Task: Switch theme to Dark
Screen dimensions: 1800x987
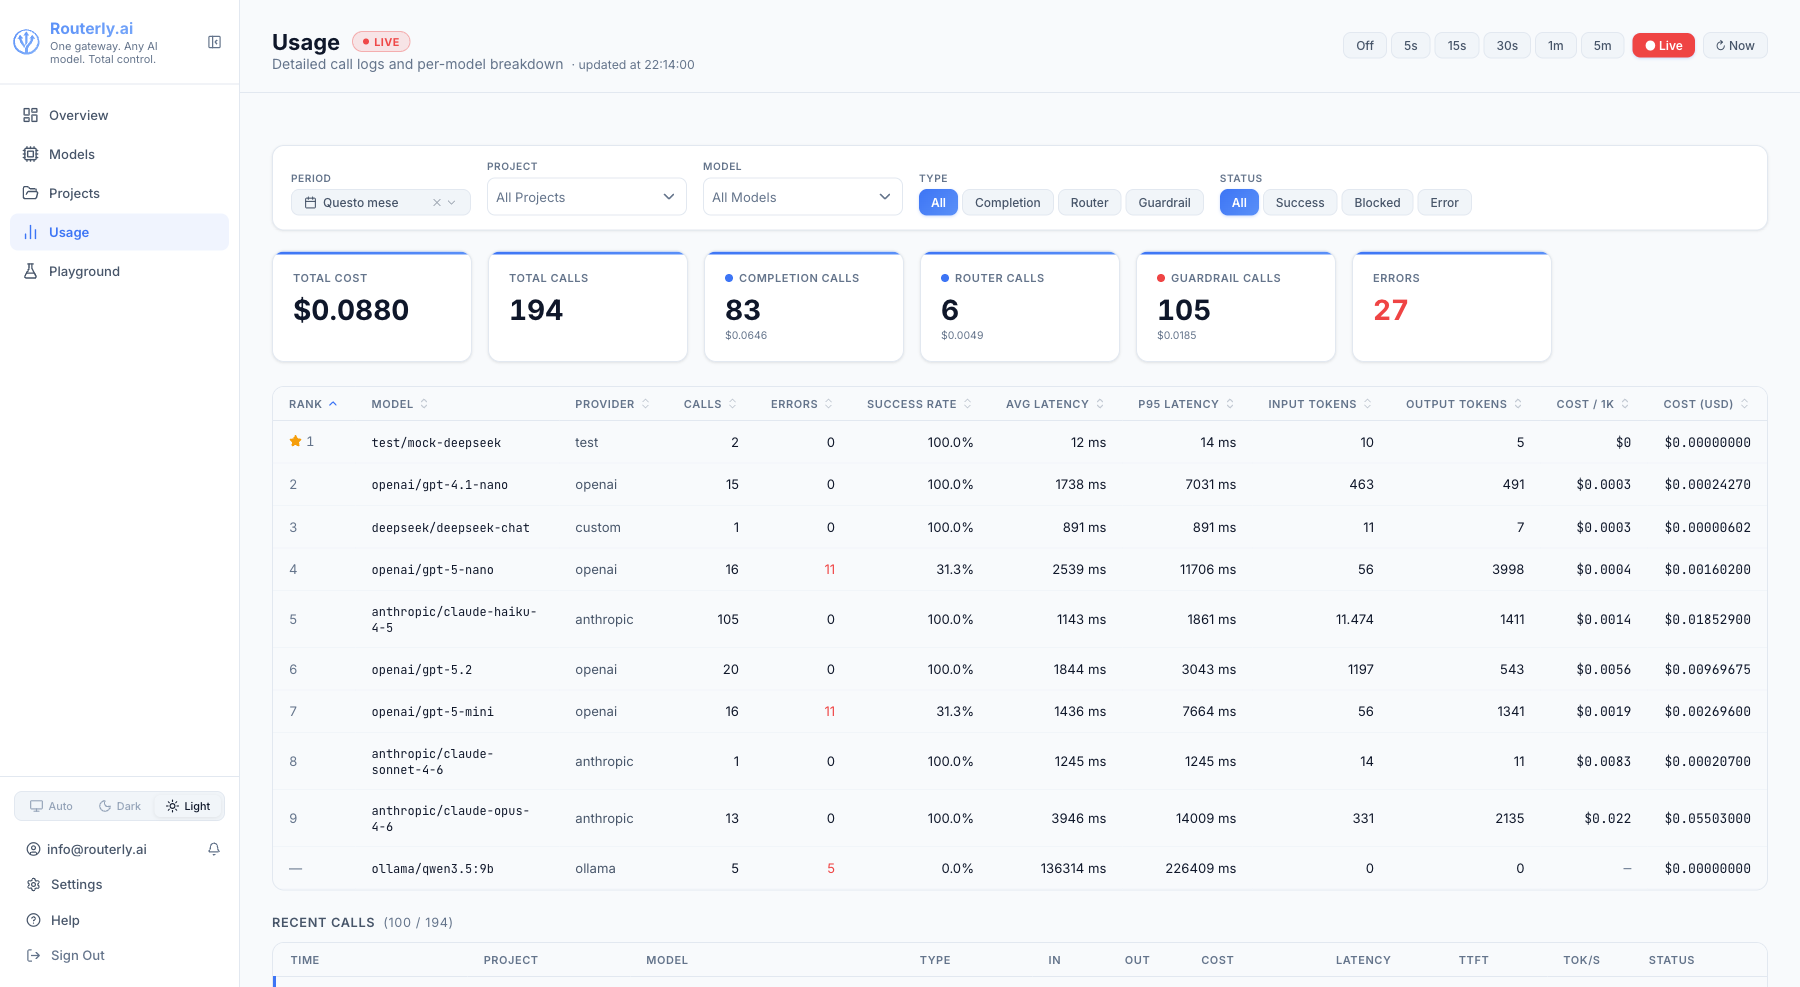Action: (119, 806)
